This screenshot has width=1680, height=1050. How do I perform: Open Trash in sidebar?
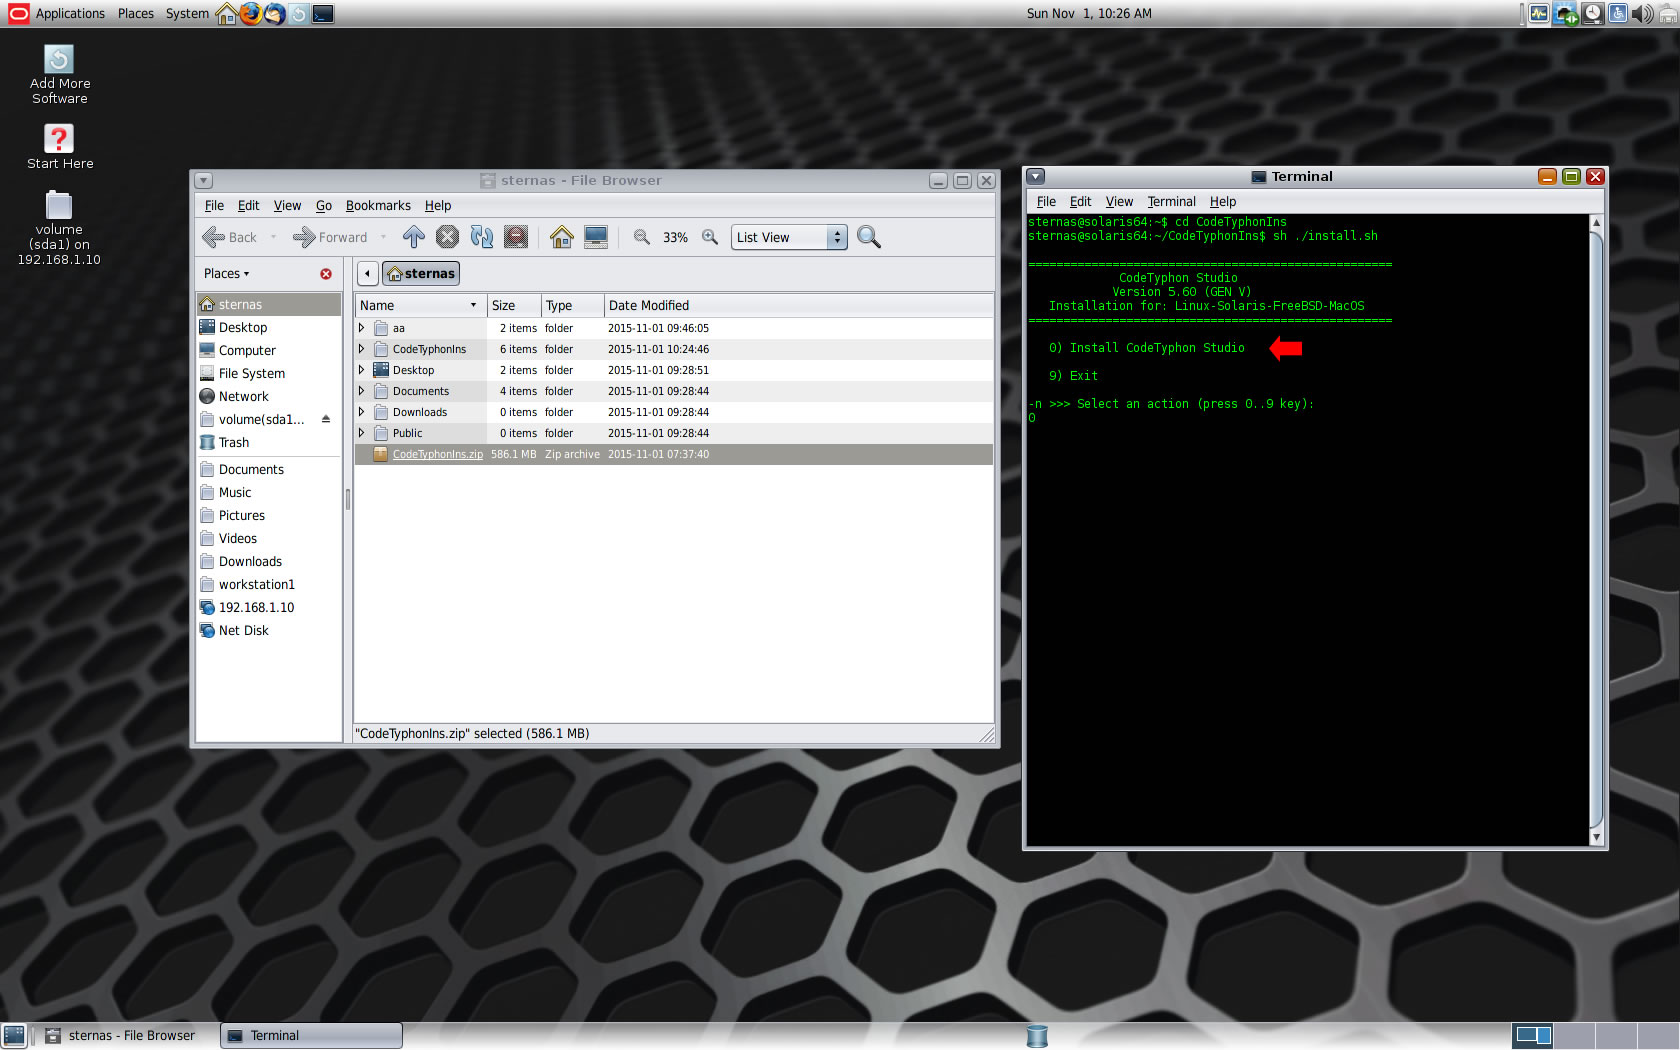[x=269, y=442]
